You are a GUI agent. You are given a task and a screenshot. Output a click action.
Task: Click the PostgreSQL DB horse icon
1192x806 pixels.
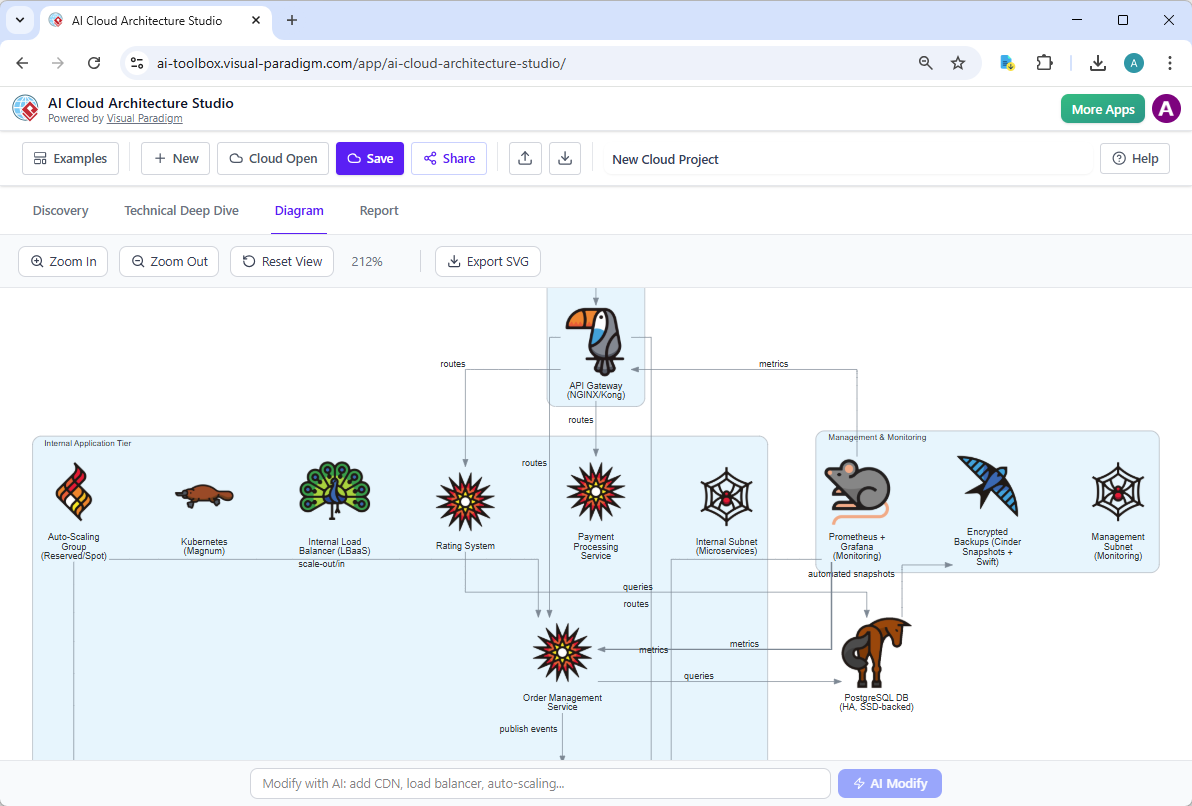(x=876, y=650)
